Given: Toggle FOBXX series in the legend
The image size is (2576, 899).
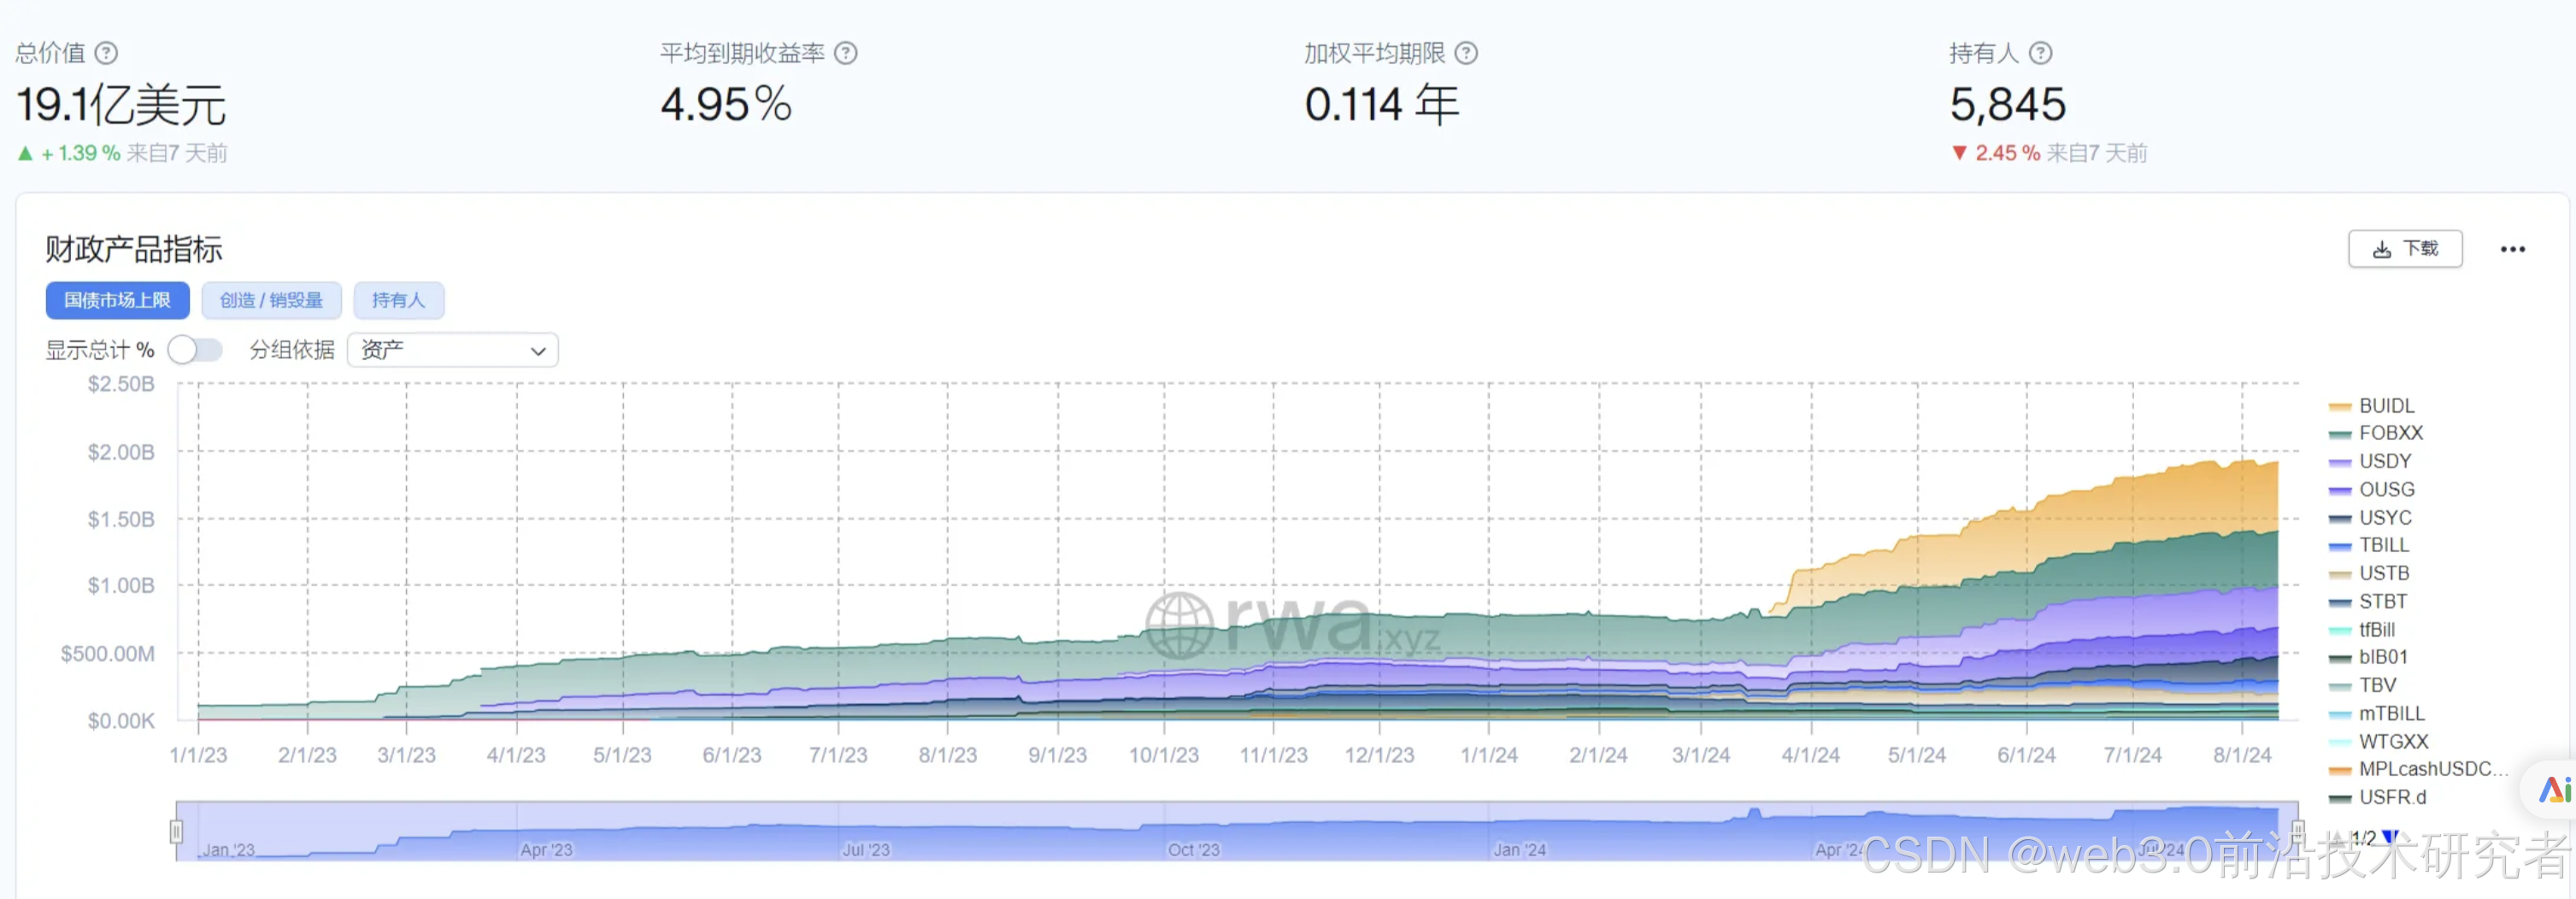Looking at the screenshot, I should 2376,433.
